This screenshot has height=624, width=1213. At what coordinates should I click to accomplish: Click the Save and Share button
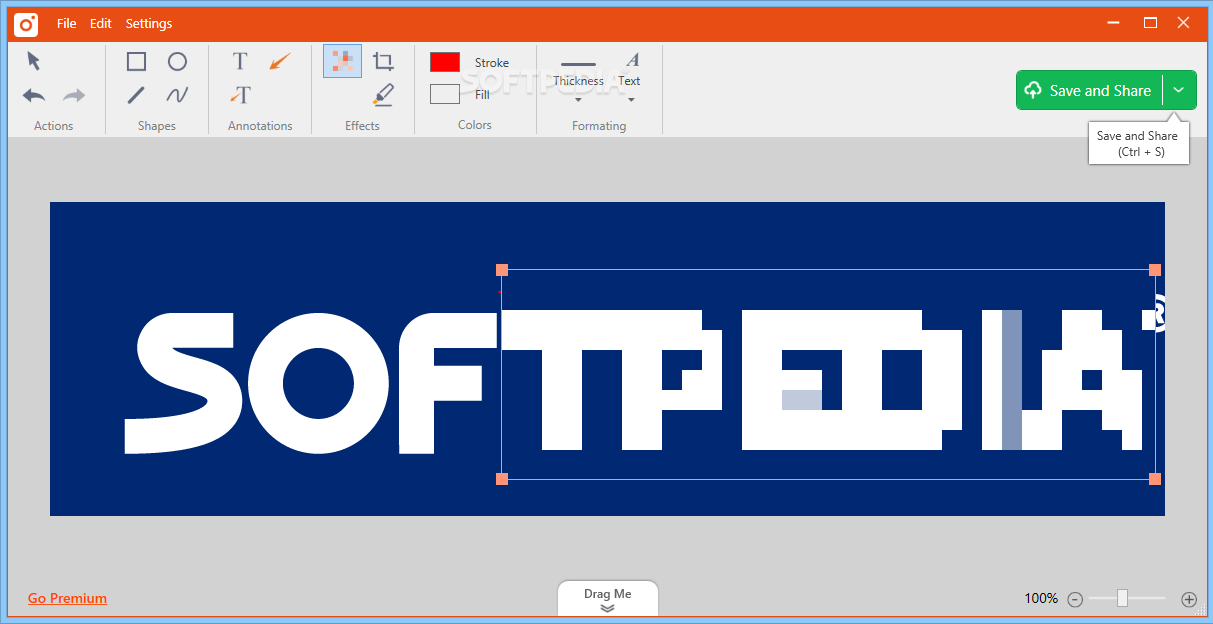(x=1089, y=90)
